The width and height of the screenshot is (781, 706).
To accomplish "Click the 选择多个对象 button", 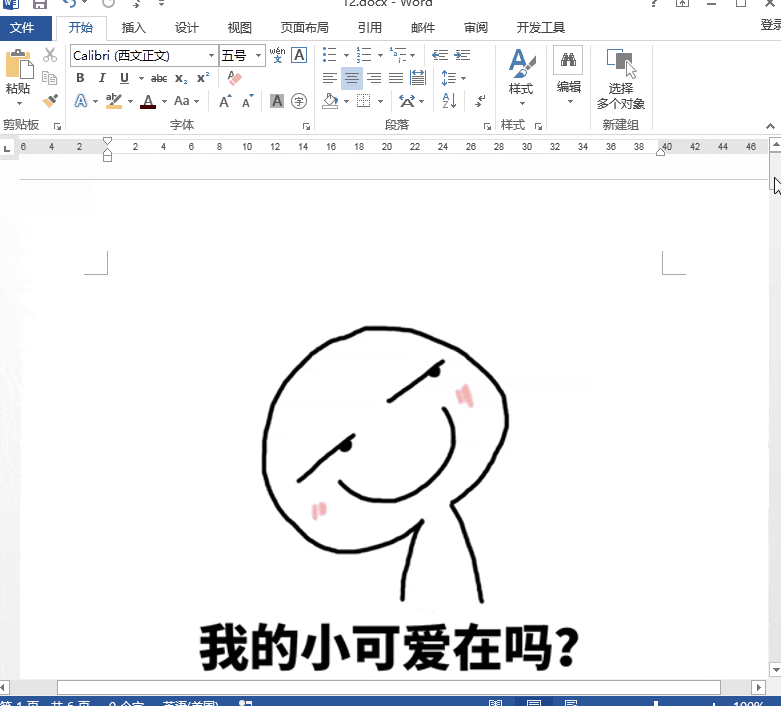I will [621, 79].
